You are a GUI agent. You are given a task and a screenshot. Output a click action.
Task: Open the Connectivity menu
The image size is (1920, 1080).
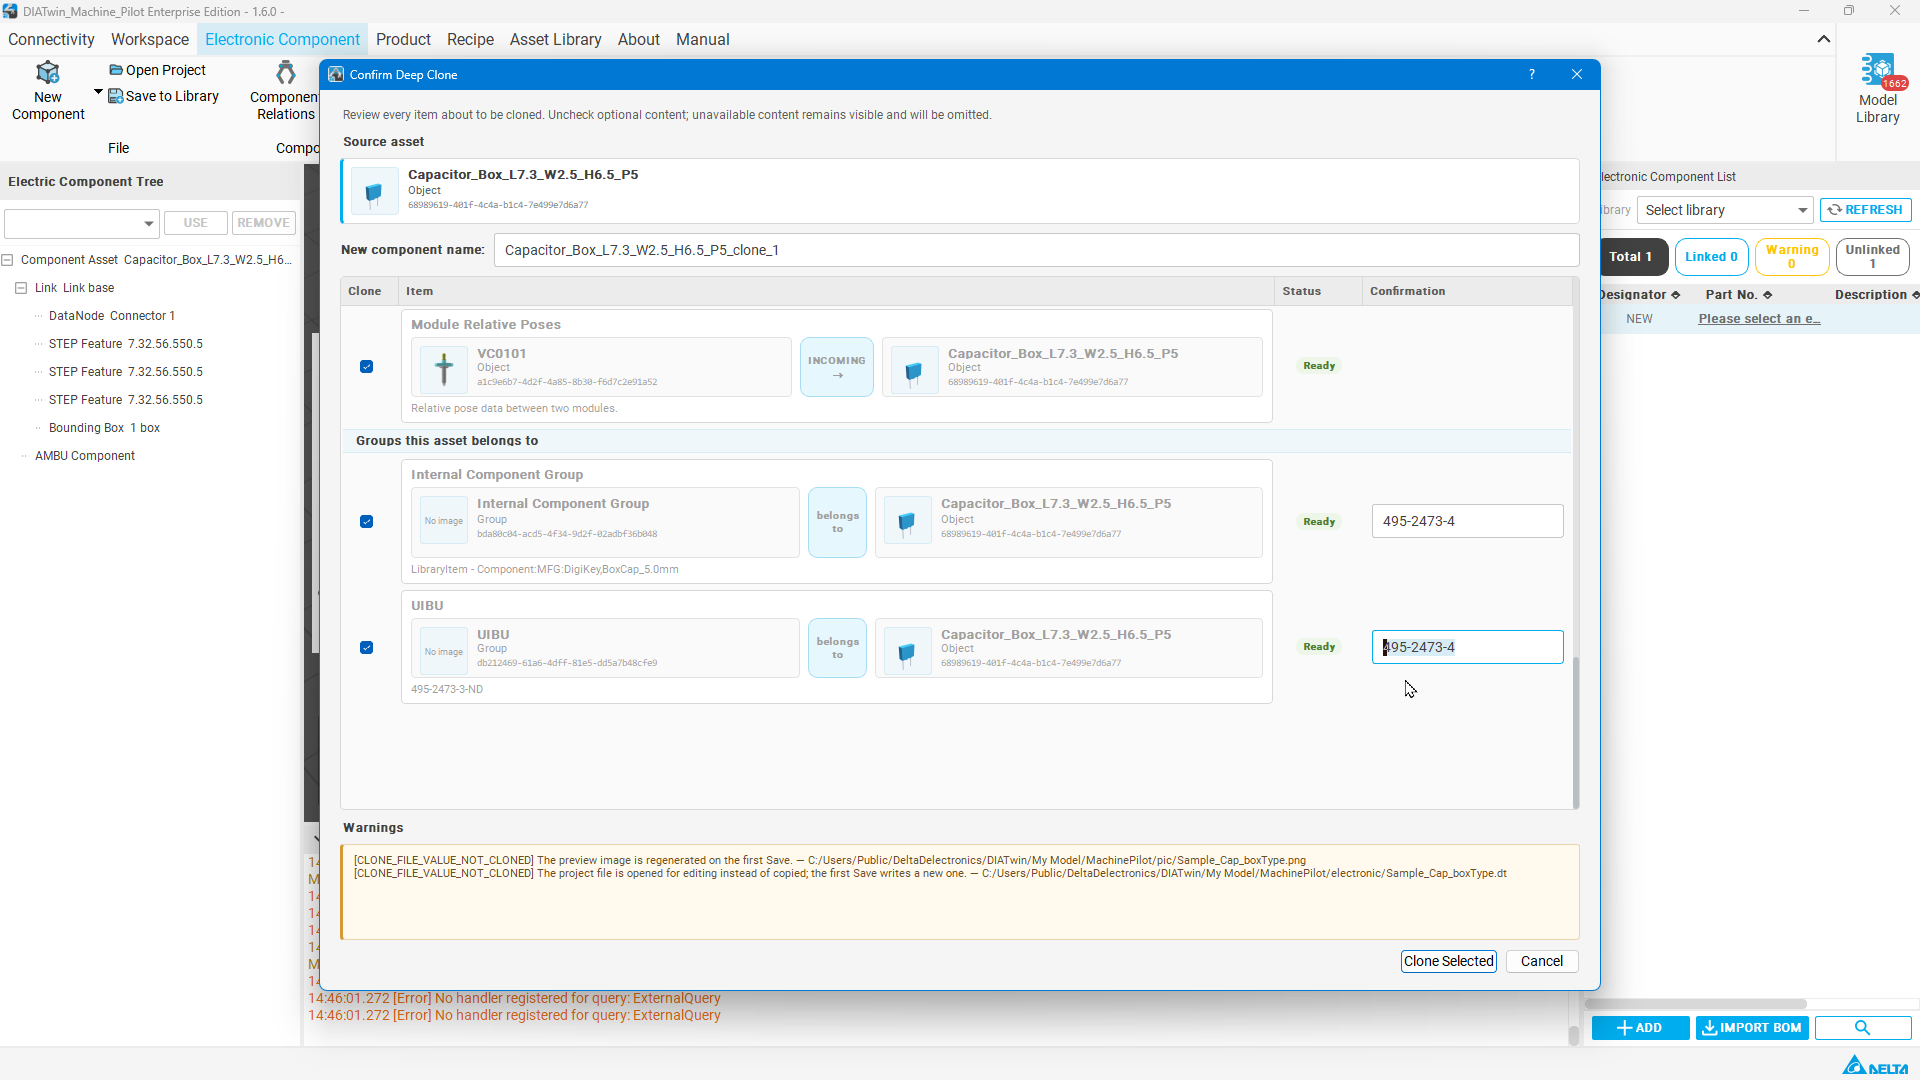[x=51, y=39]
